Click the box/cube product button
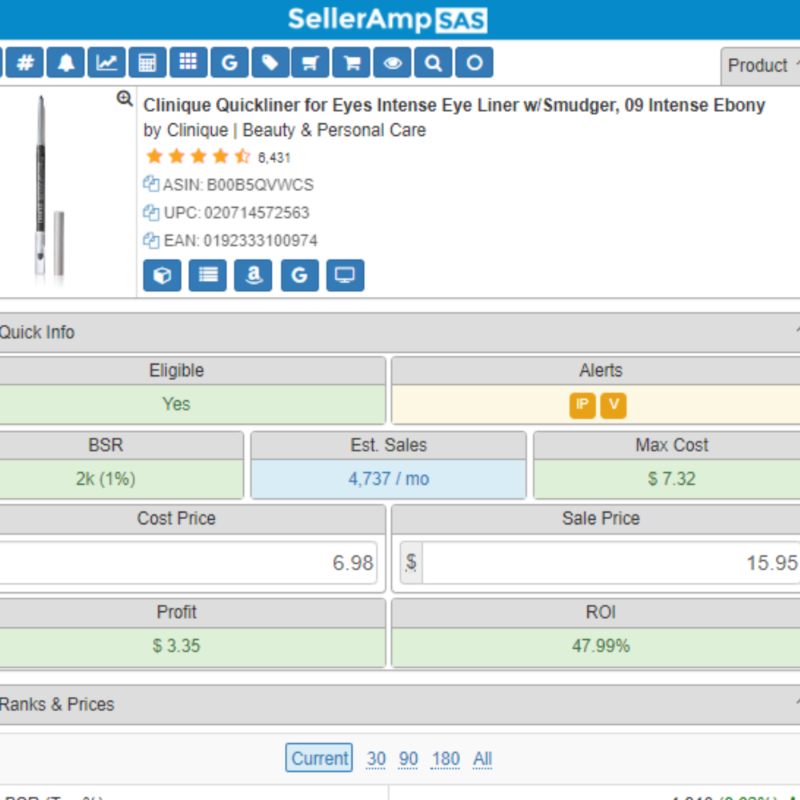The width and height of the screenshot is (800, 800). tap(162, 276)
